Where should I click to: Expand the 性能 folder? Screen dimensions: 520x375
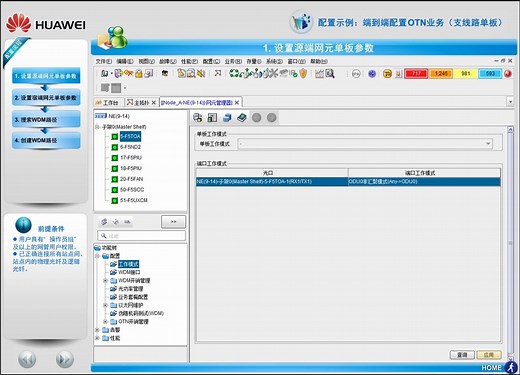click(97, 338)
